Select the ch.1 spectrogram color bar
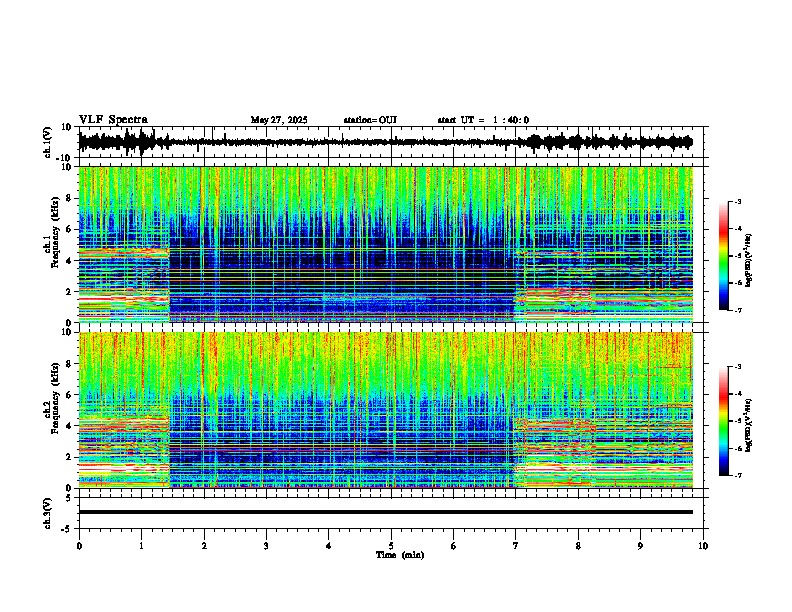This screenshot has height=612, width=792. [723, 256]
